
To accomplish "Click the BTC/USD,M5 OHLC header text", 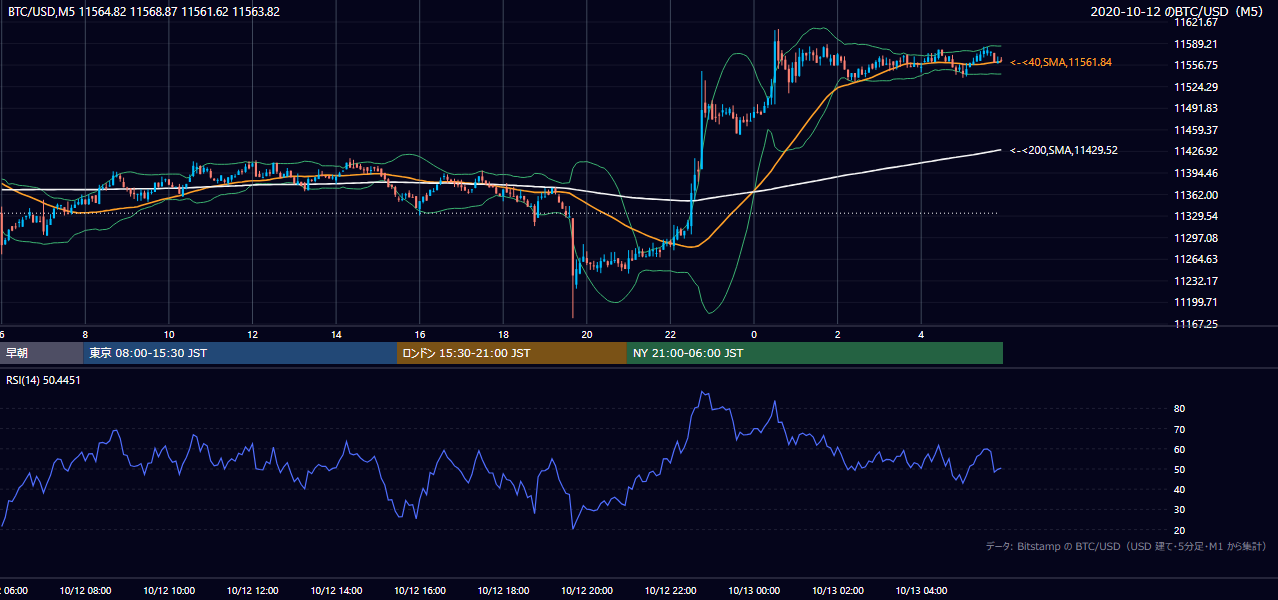I will coord(144,12).
